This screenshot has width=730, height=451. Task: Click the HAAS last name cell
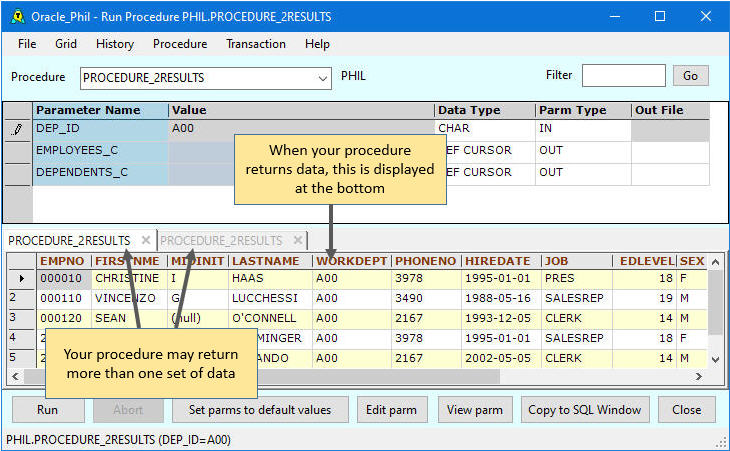(270, 278)
